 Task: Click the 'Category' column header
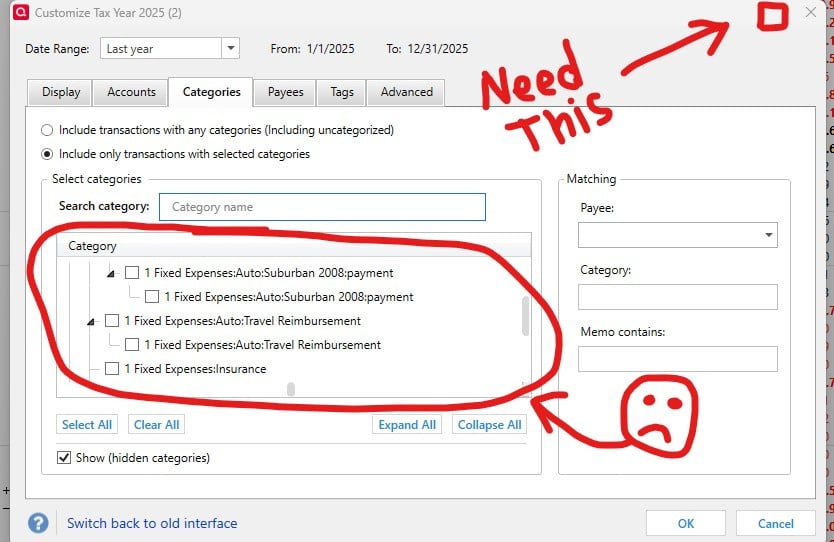click(x=294, y=246)
